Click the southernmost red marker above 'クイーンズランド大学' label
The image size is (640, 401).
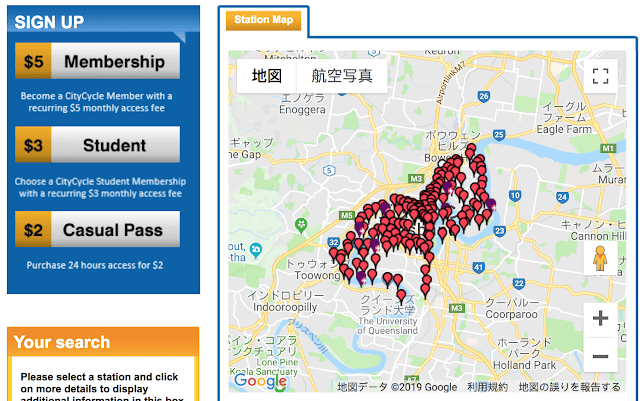(401, 295)
